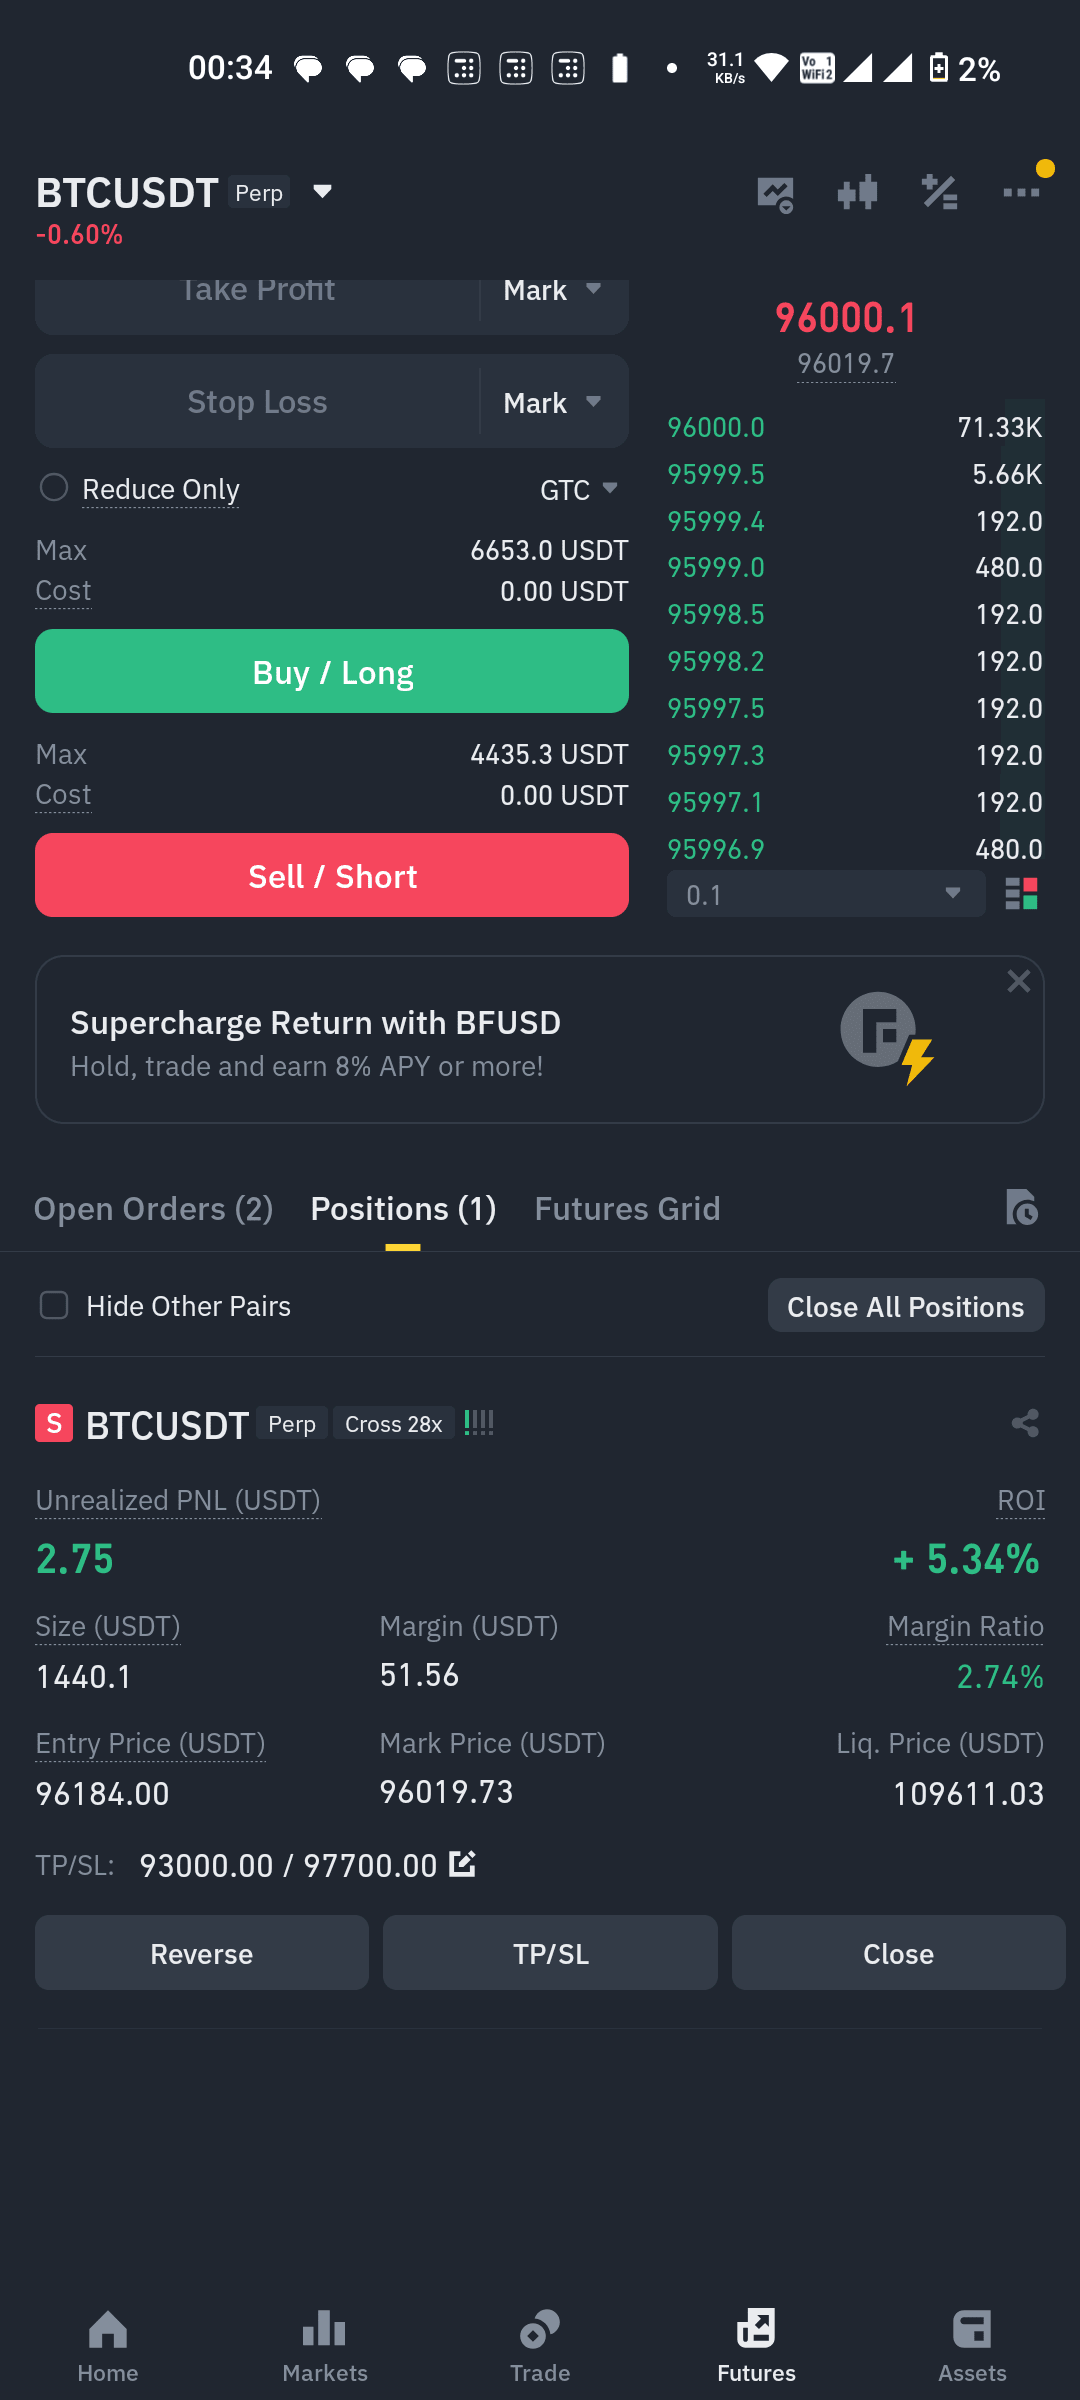Expand the GTC time-in-force dropdown

click(x=579, y=490)
